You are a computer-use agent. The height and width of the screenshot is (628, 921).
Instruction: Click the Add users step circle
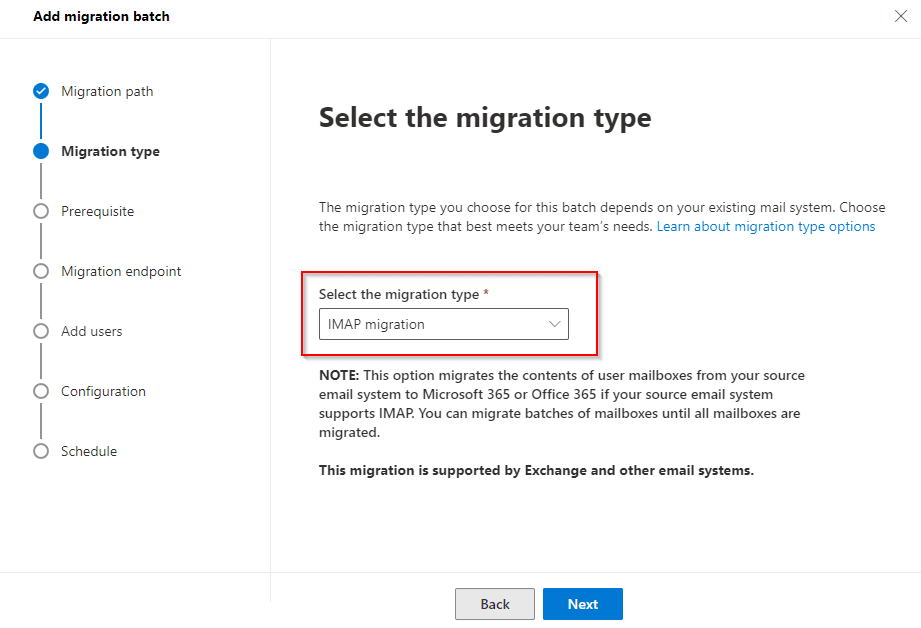[x=41, y=331]
